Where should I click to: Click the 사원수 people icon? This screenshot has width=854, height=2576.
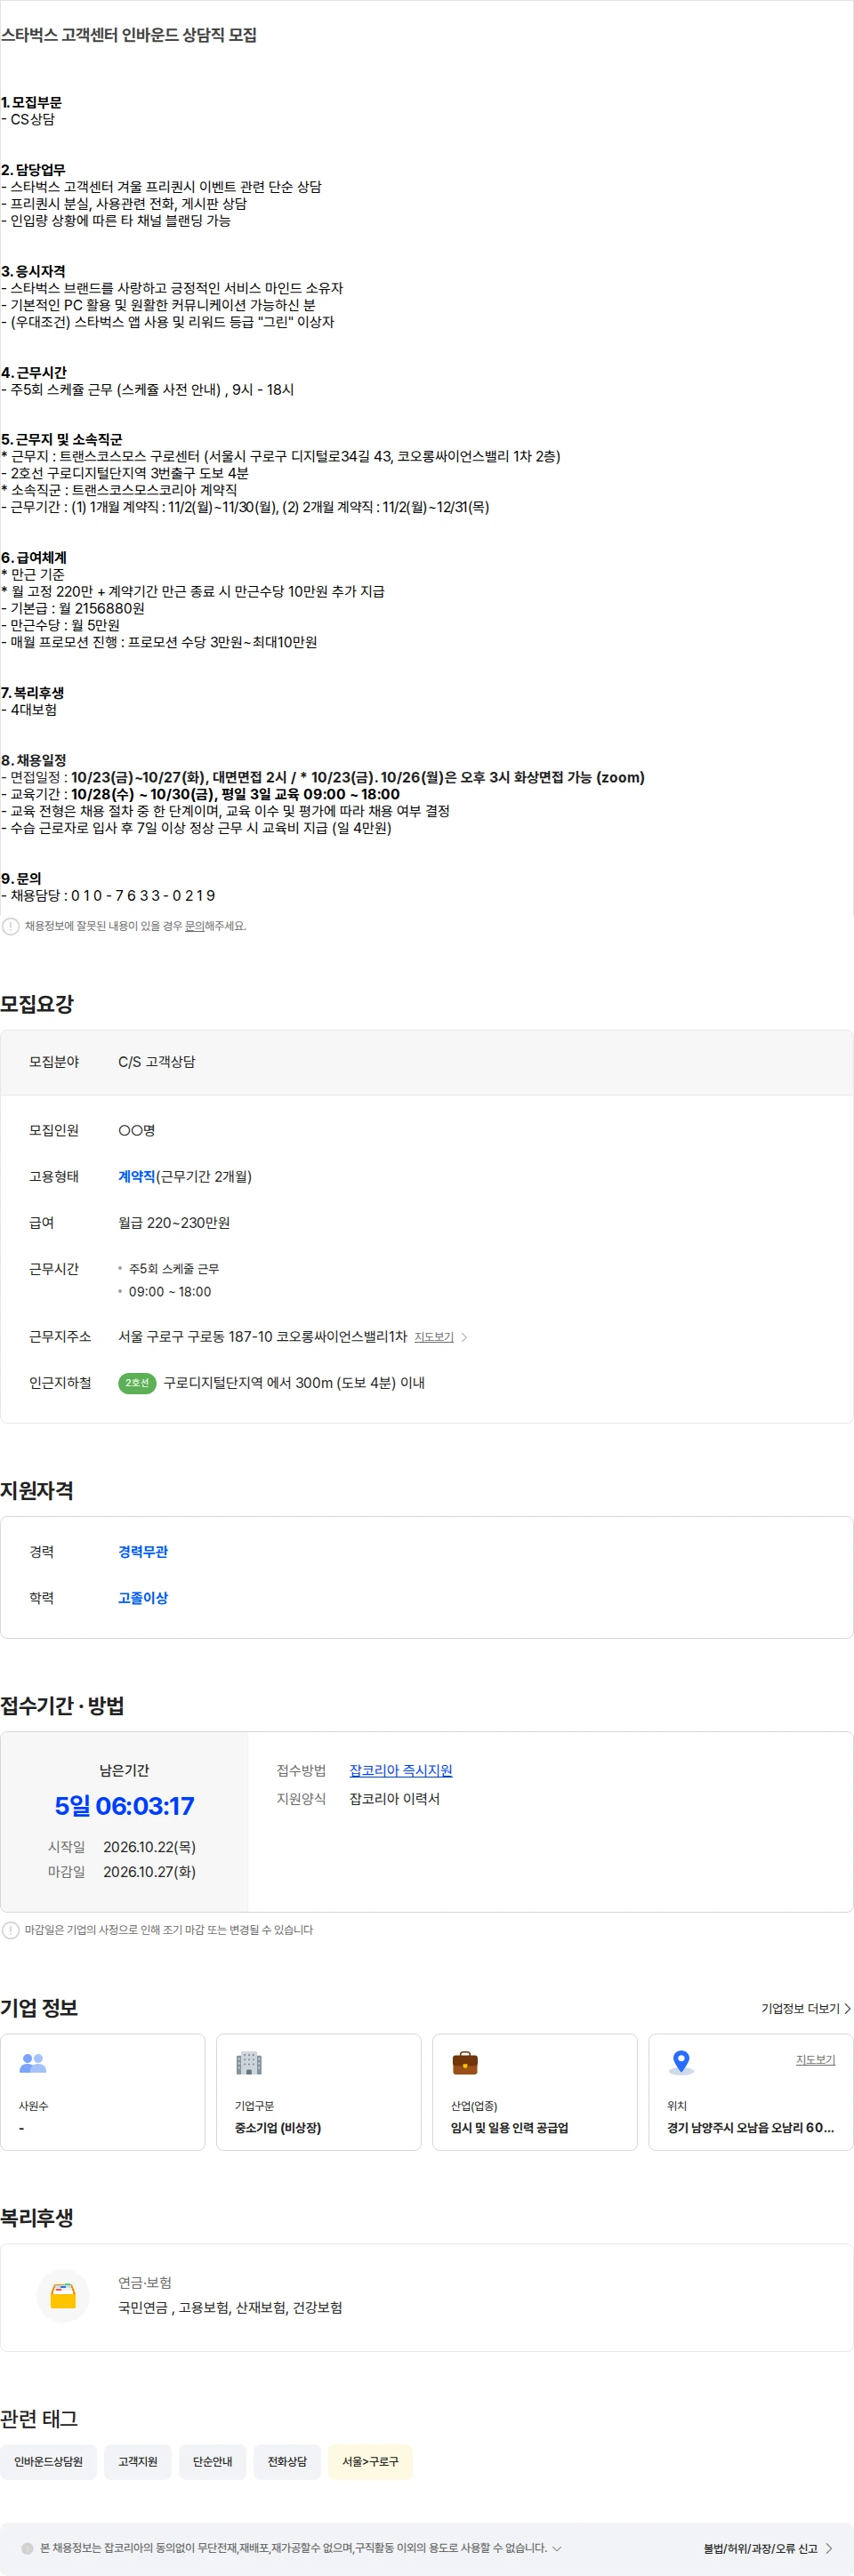33,2063
